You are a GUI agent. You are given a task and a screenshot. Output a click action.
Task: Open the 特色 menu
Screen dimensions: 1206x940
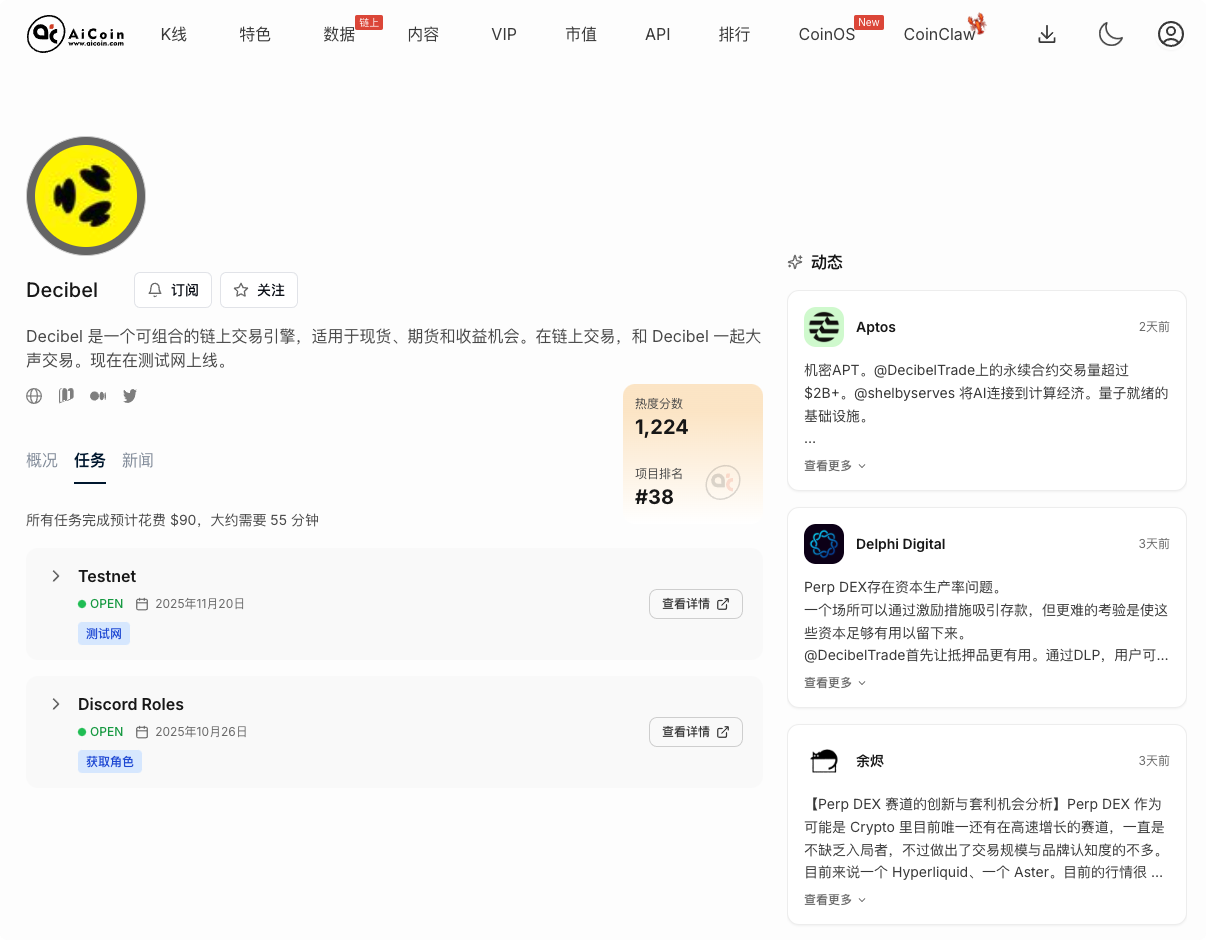tap(255, 34)
